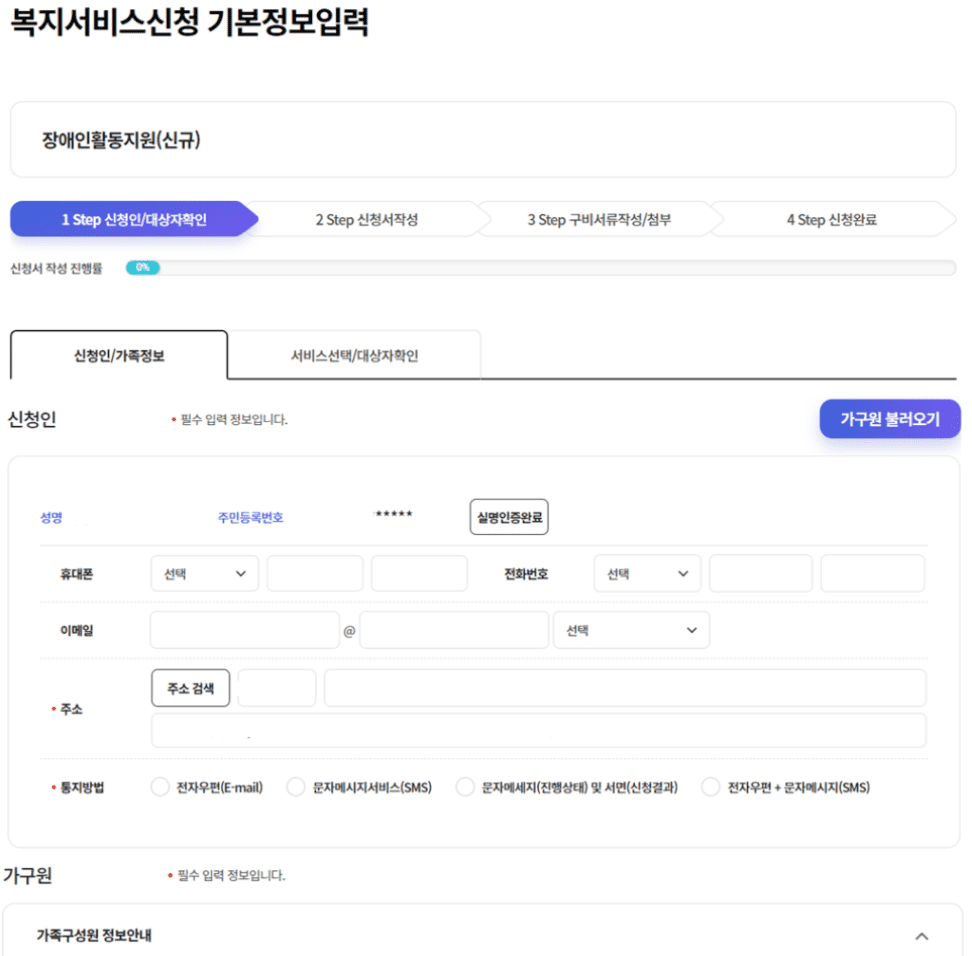Click the 실명인증완료 verification button
The image size is (972, 956).
509,515
